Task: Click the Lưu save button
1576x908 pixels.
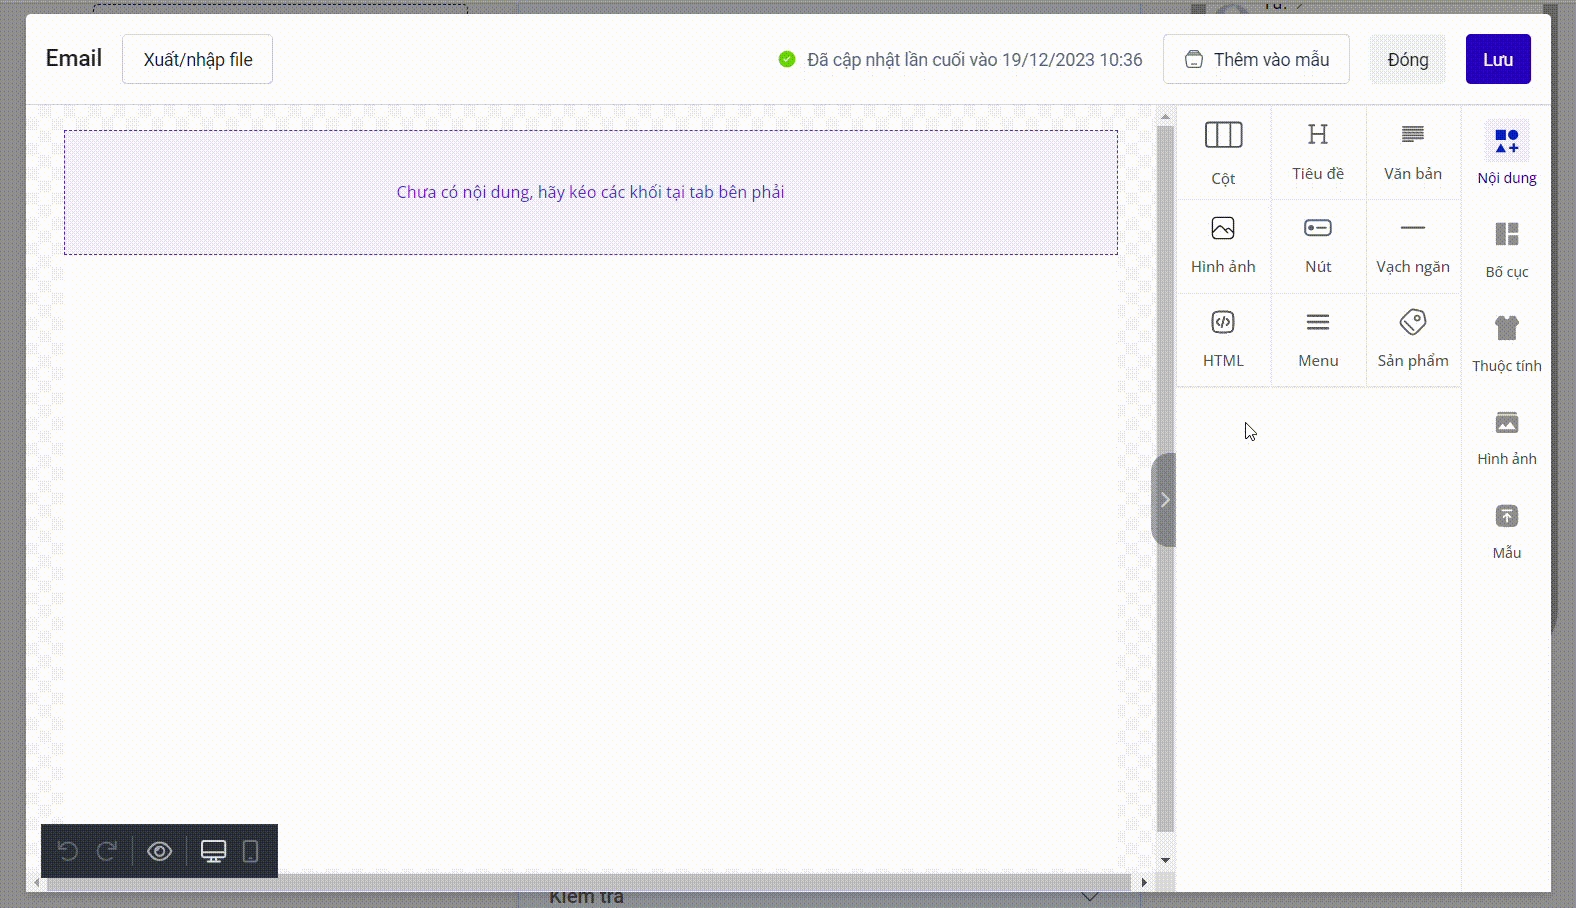Action: 1497,60
